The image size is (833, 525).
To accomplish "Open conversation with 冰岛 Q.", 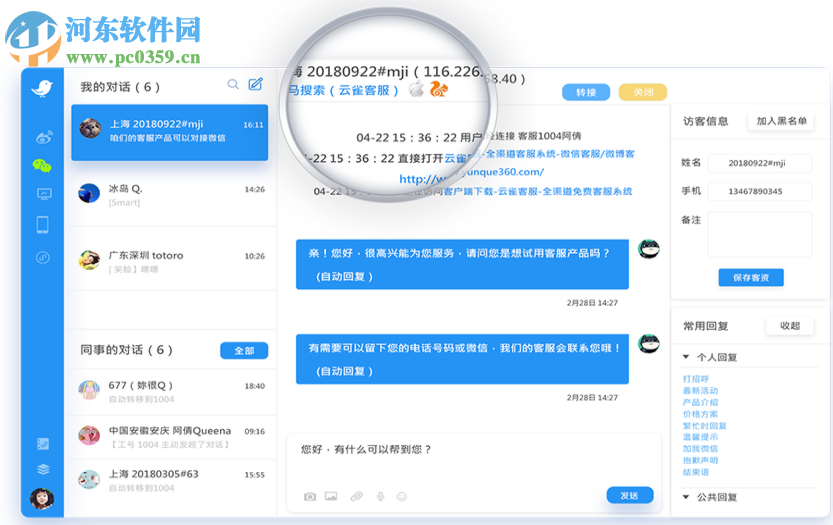I will tap(170, 194).
